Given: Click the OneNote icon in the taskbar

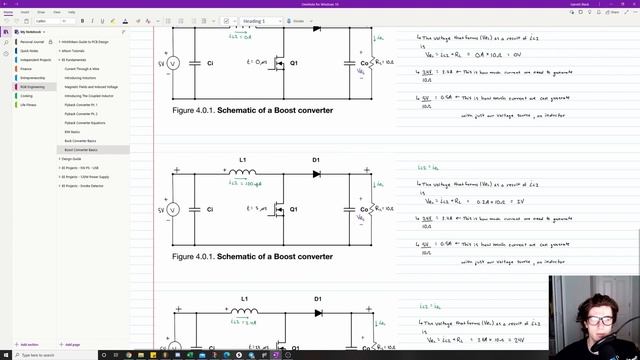Looking at the screenshot, I should click(276, 355).
